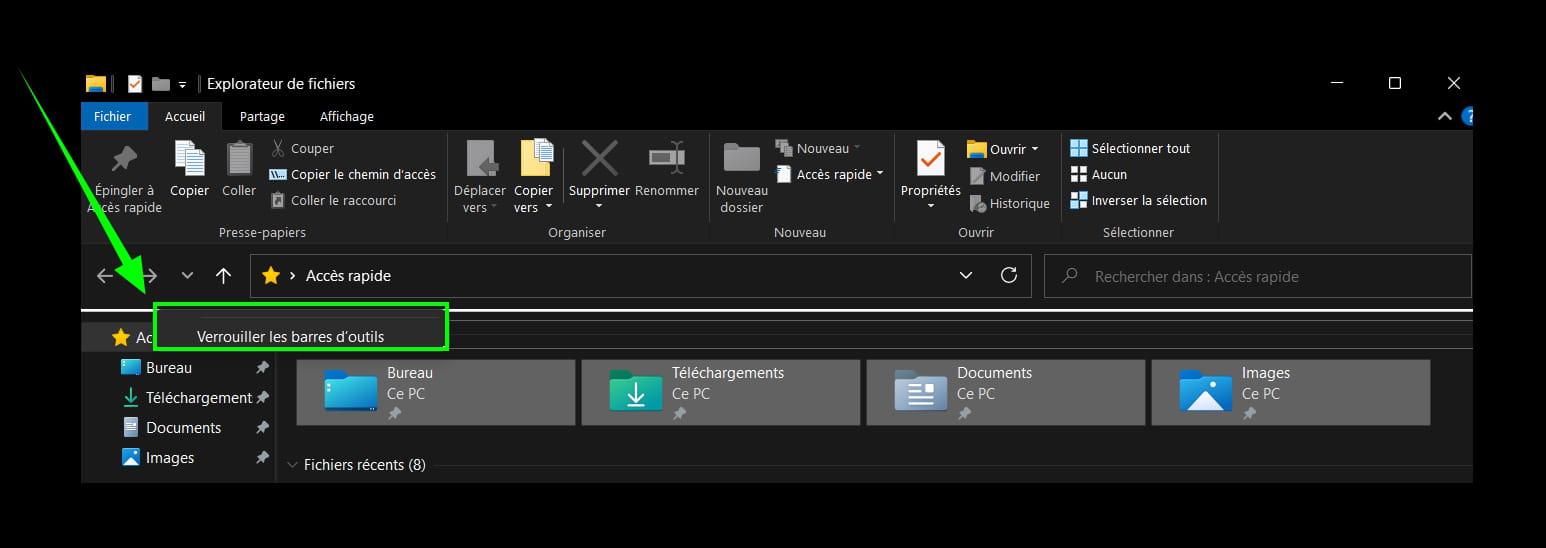This screenshot has height=548, width=1546.
Task: Click the Supprimer X icon
Action: point(599,158)
